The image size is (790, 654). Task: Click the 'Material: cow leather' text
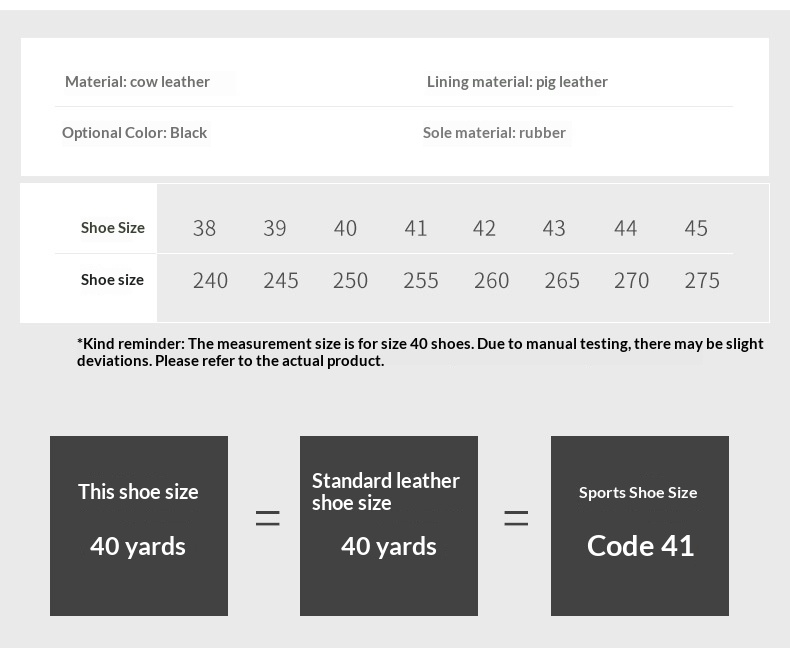tap(137, 82)
